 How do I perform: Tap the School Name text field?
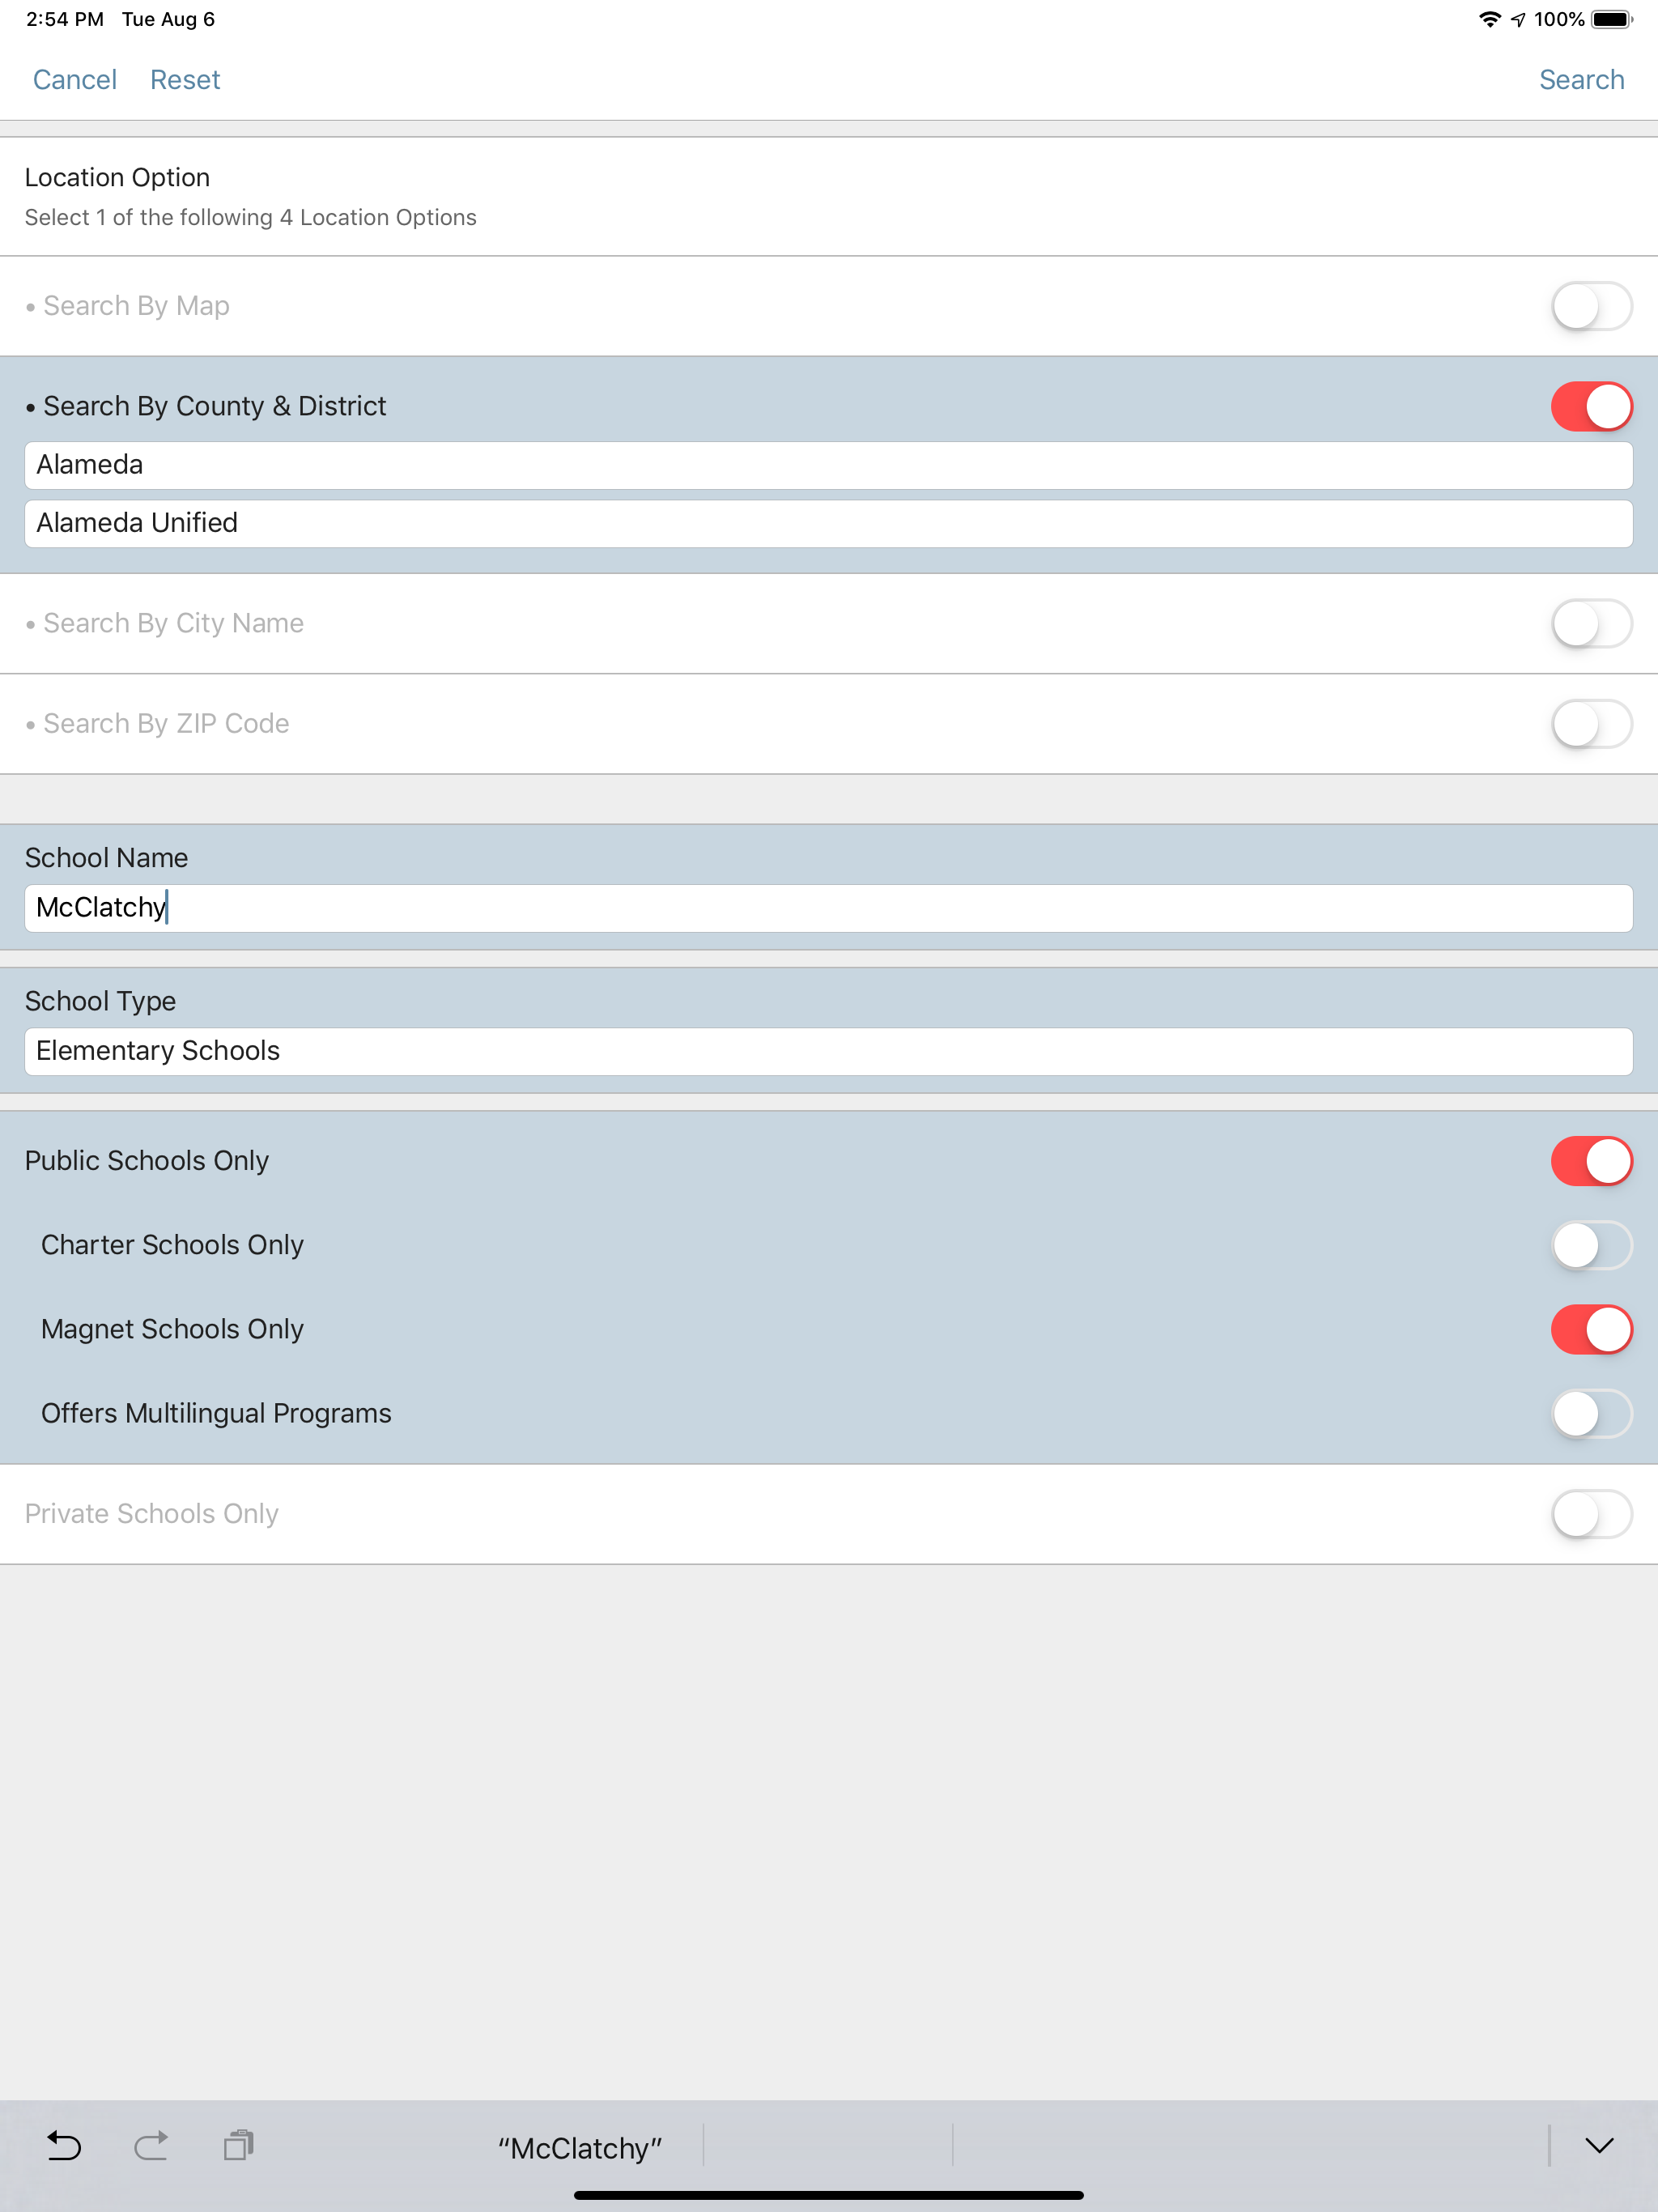[829, 908]
